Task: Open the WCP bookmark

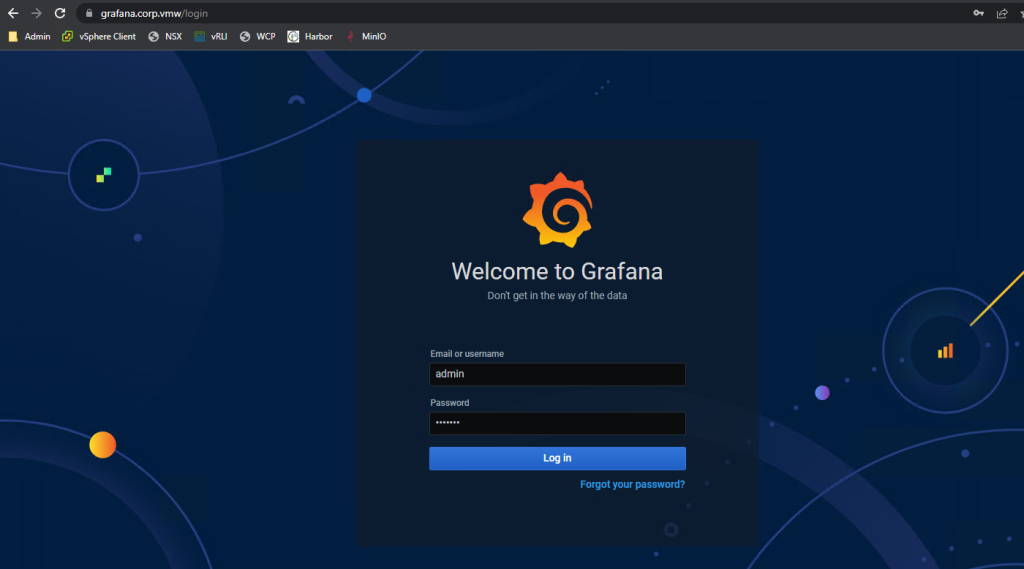Action: pos(257,37)
